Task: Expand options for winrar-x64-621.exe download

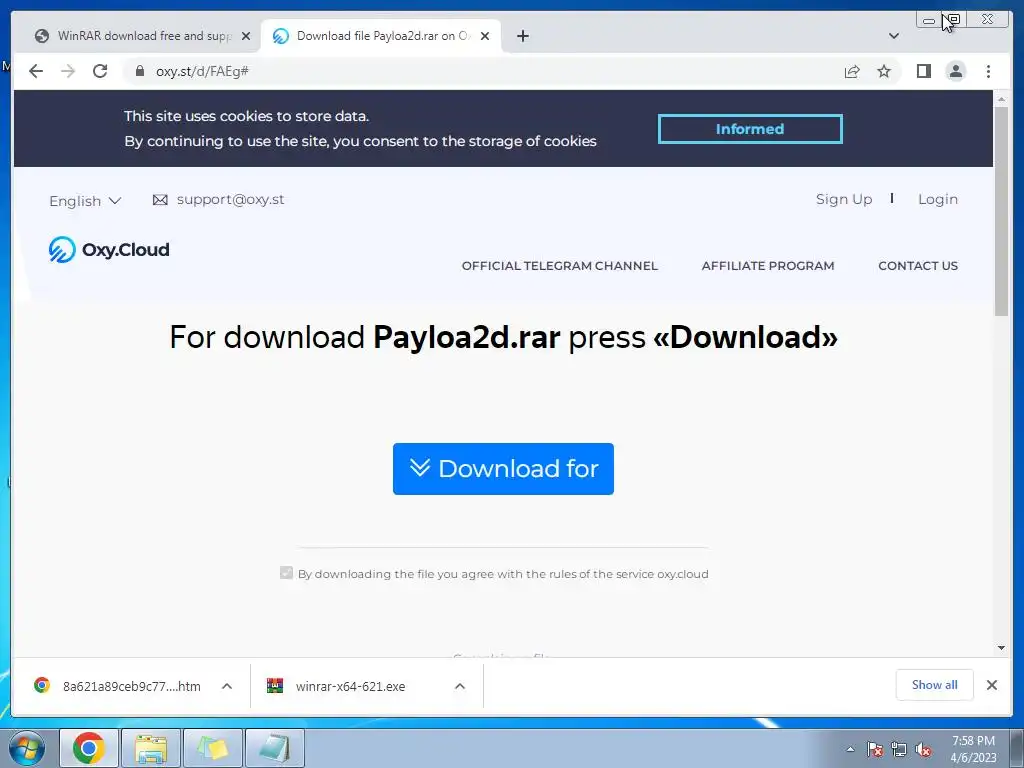Action: tap(460, 686)
